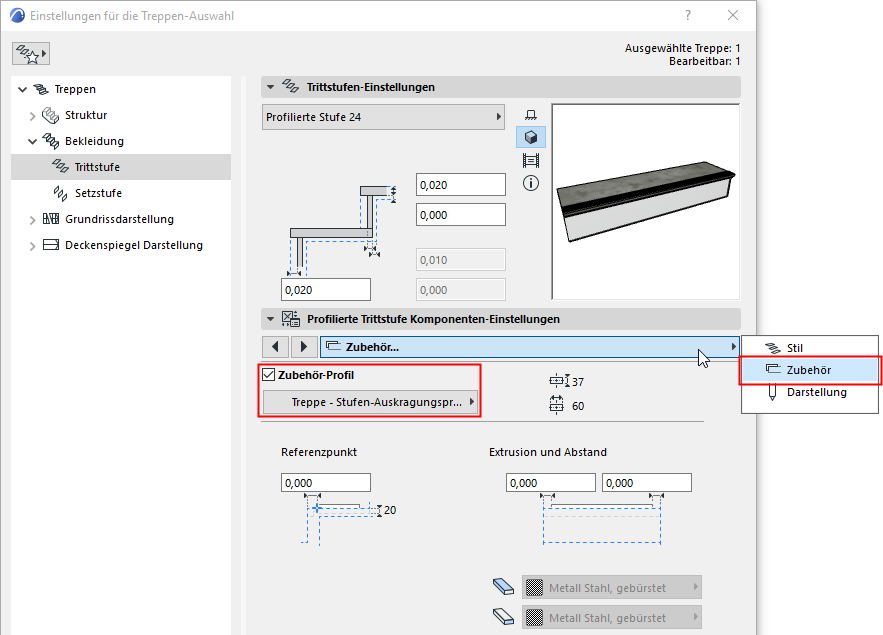Click the 3D tread preview image

tap(645, 202)
